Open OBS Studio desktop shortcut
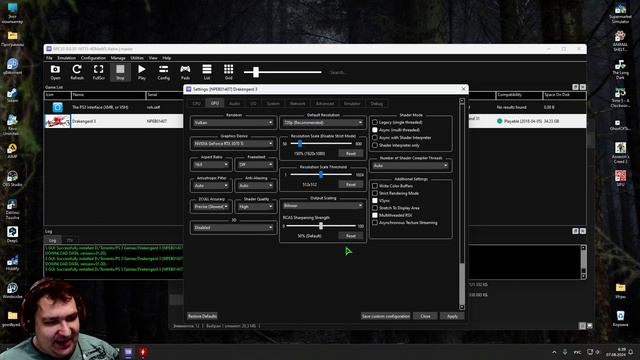 click(12, 178)
